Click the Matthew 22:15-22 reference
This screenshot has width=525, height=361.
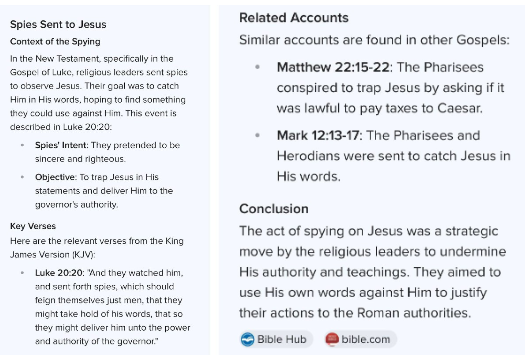pyautogui.click(x=333, y=67)
